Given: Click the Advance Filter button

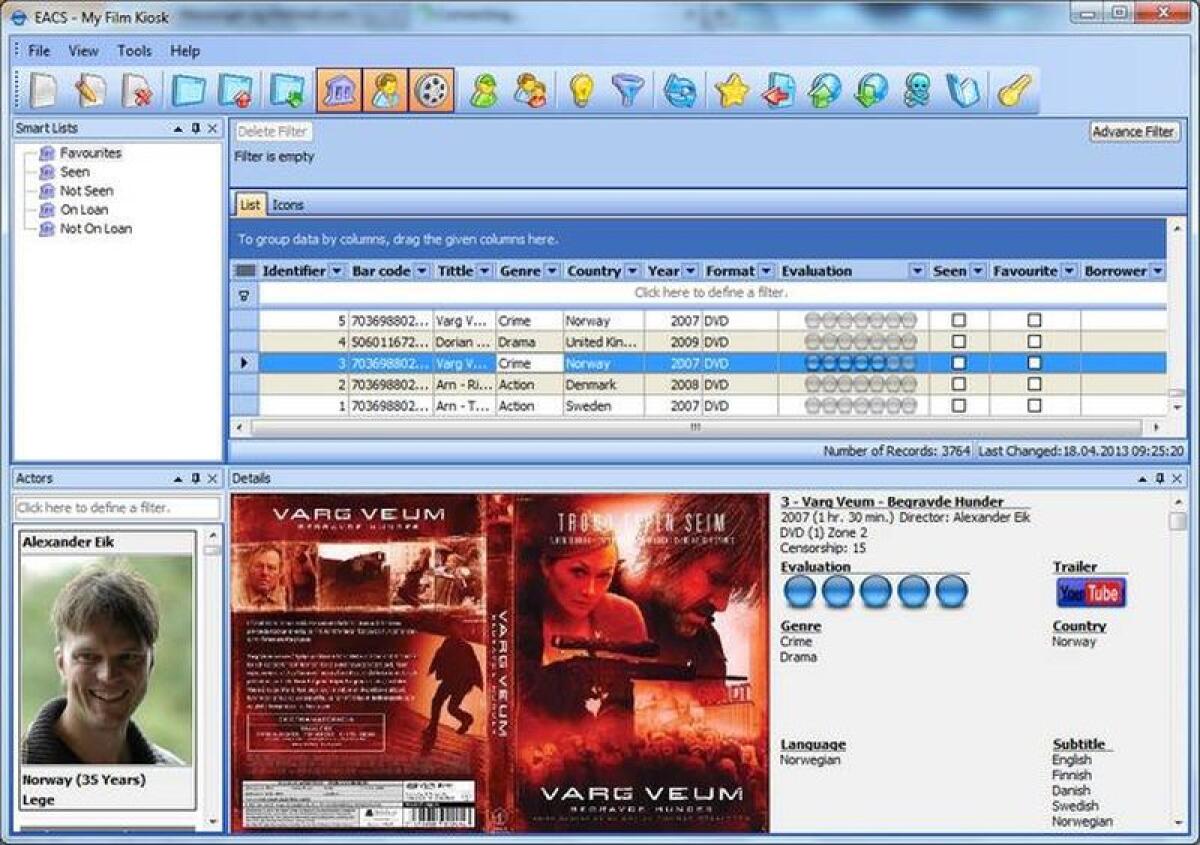Looking at the screenshot, I should 1134,131.
